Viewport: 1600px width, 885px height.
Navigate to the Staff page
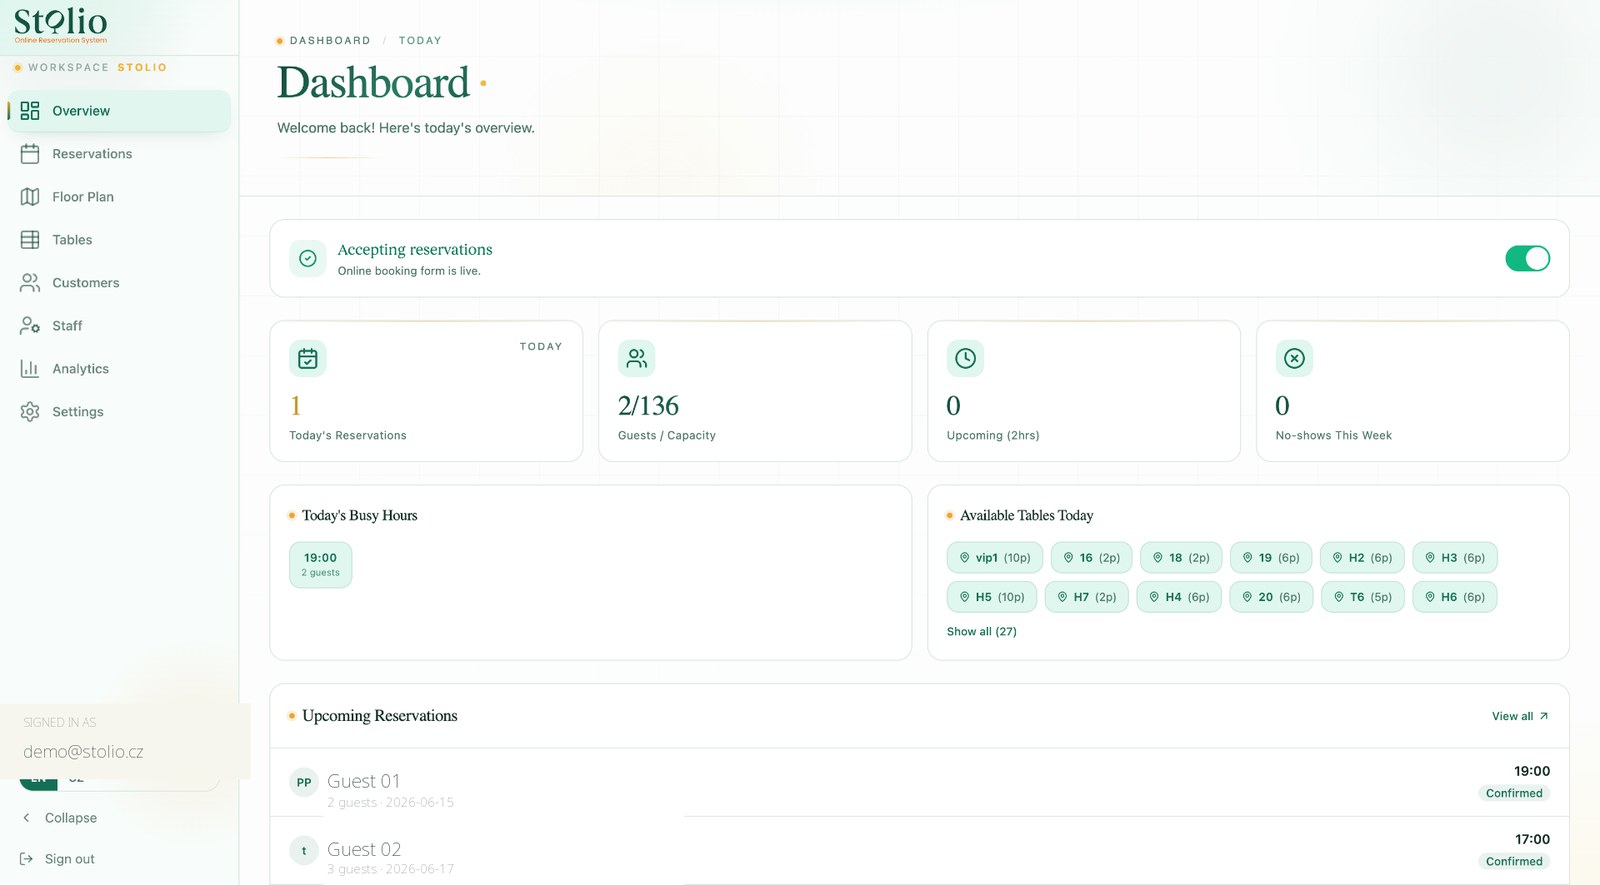pos(120,326)
